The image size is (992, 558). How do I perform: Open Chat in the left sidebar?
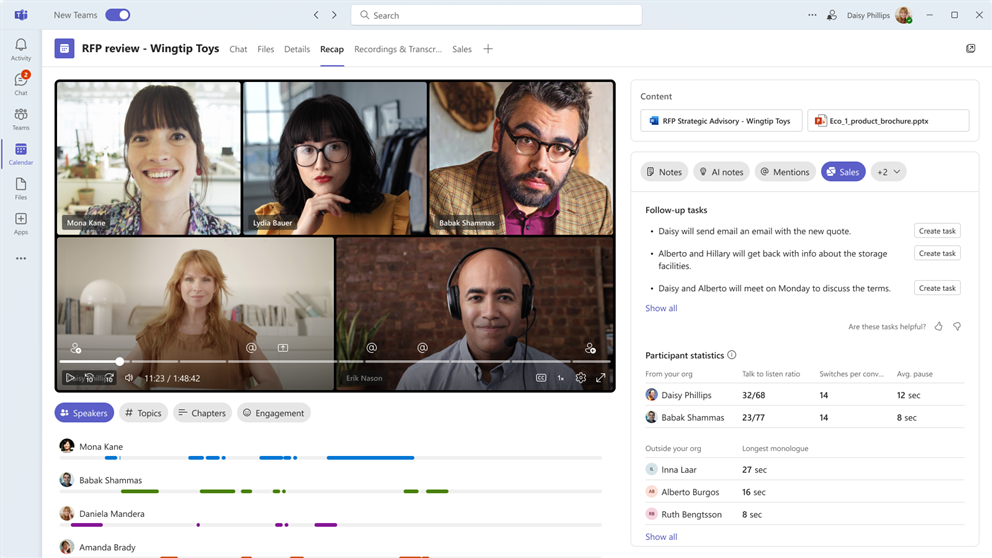click(21, 84)
